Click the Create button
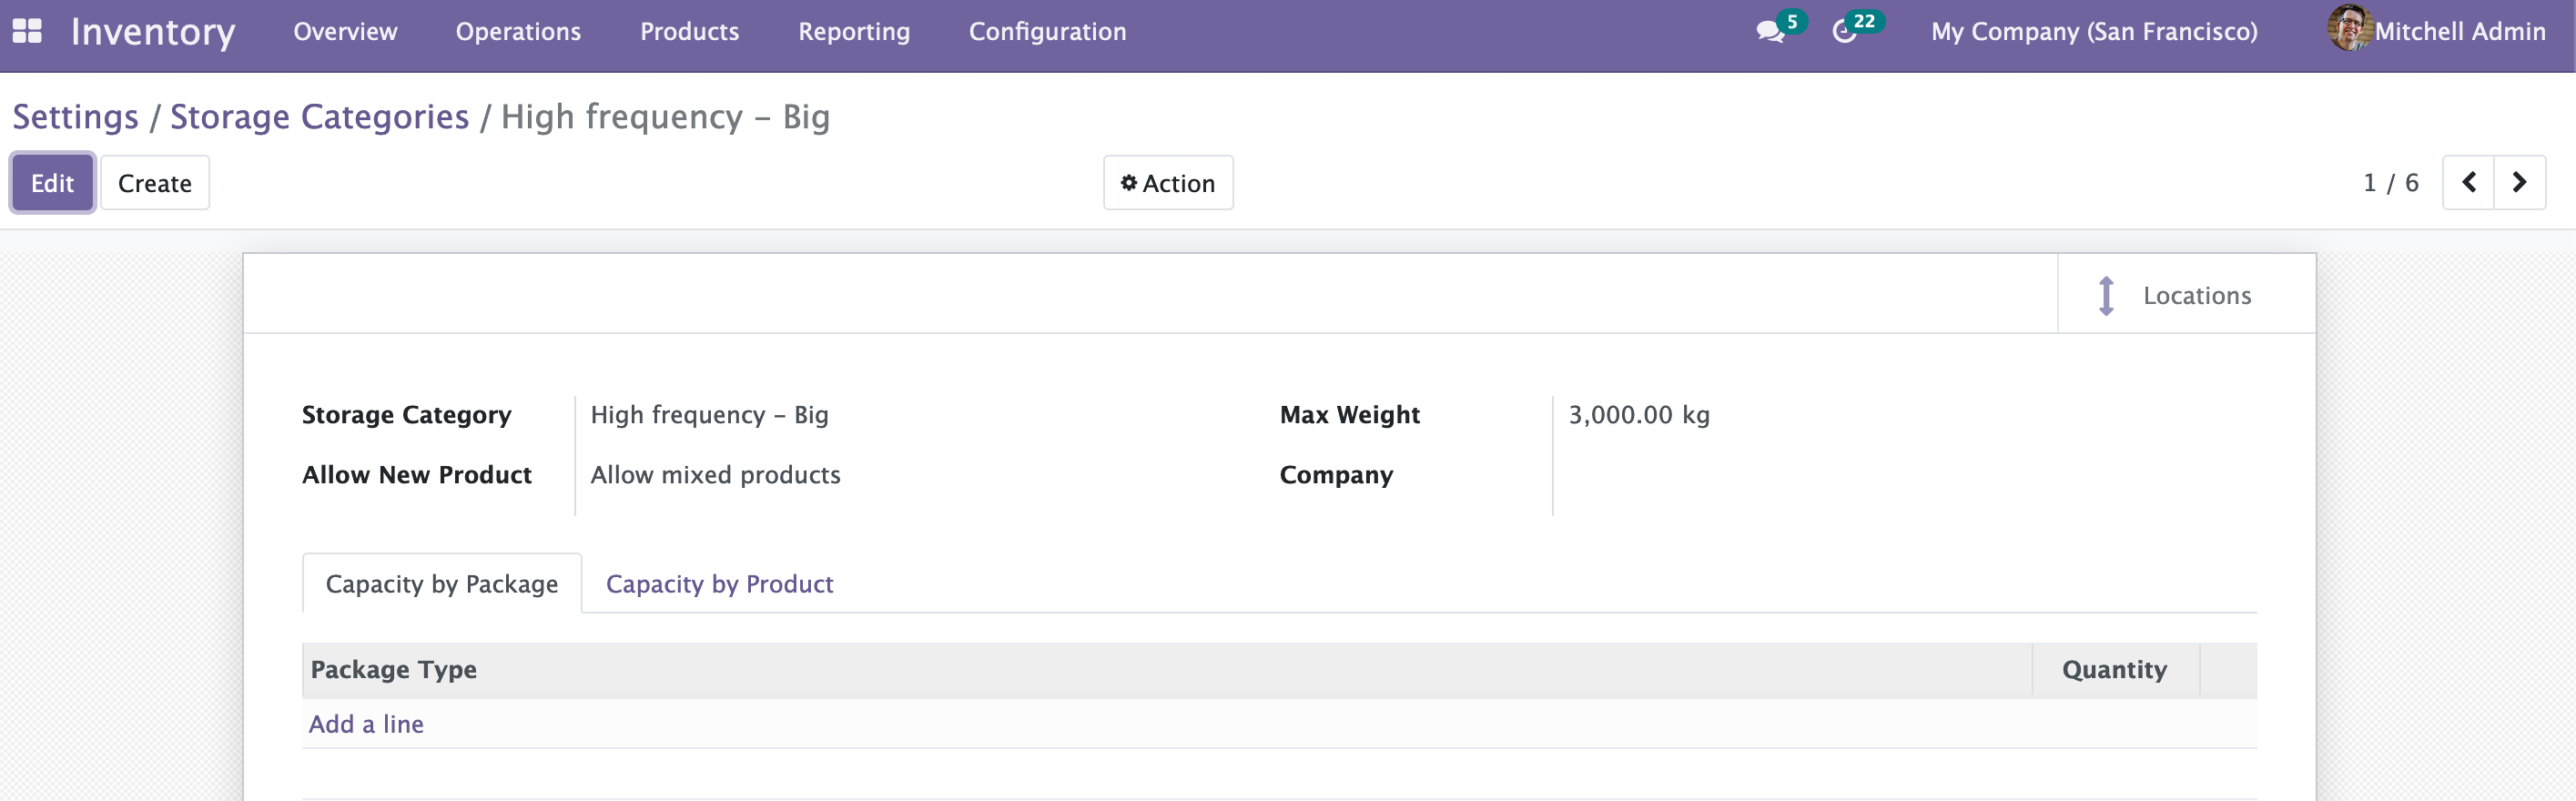This screenshot has width=2576, height=801. [155, 183]
